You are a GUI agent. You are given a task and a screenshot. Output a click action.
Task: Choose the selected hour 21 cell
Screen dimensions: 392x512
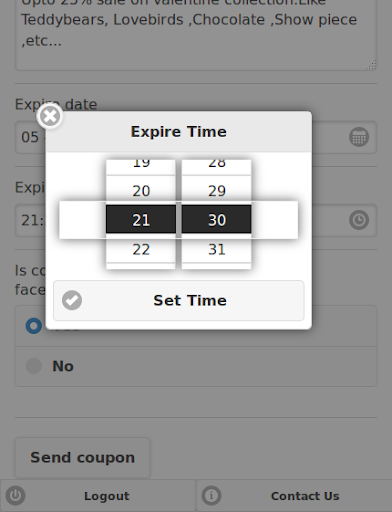click(141, 219)
